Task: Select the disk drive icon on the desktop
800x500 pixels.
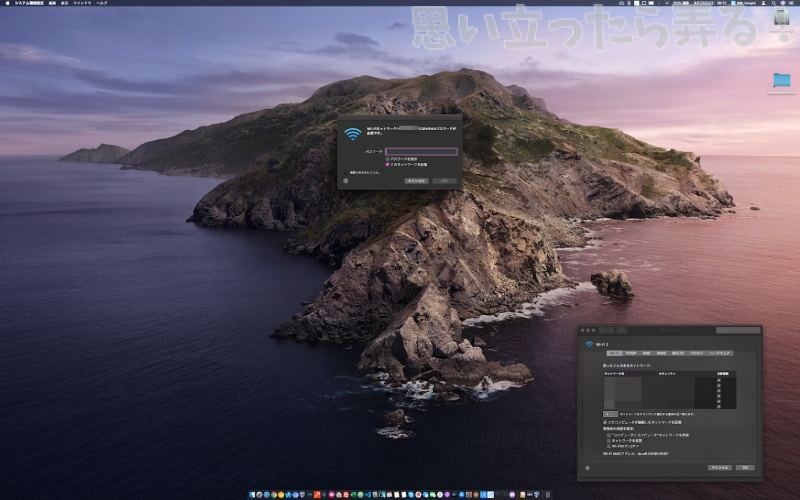Action: point(781,17)
